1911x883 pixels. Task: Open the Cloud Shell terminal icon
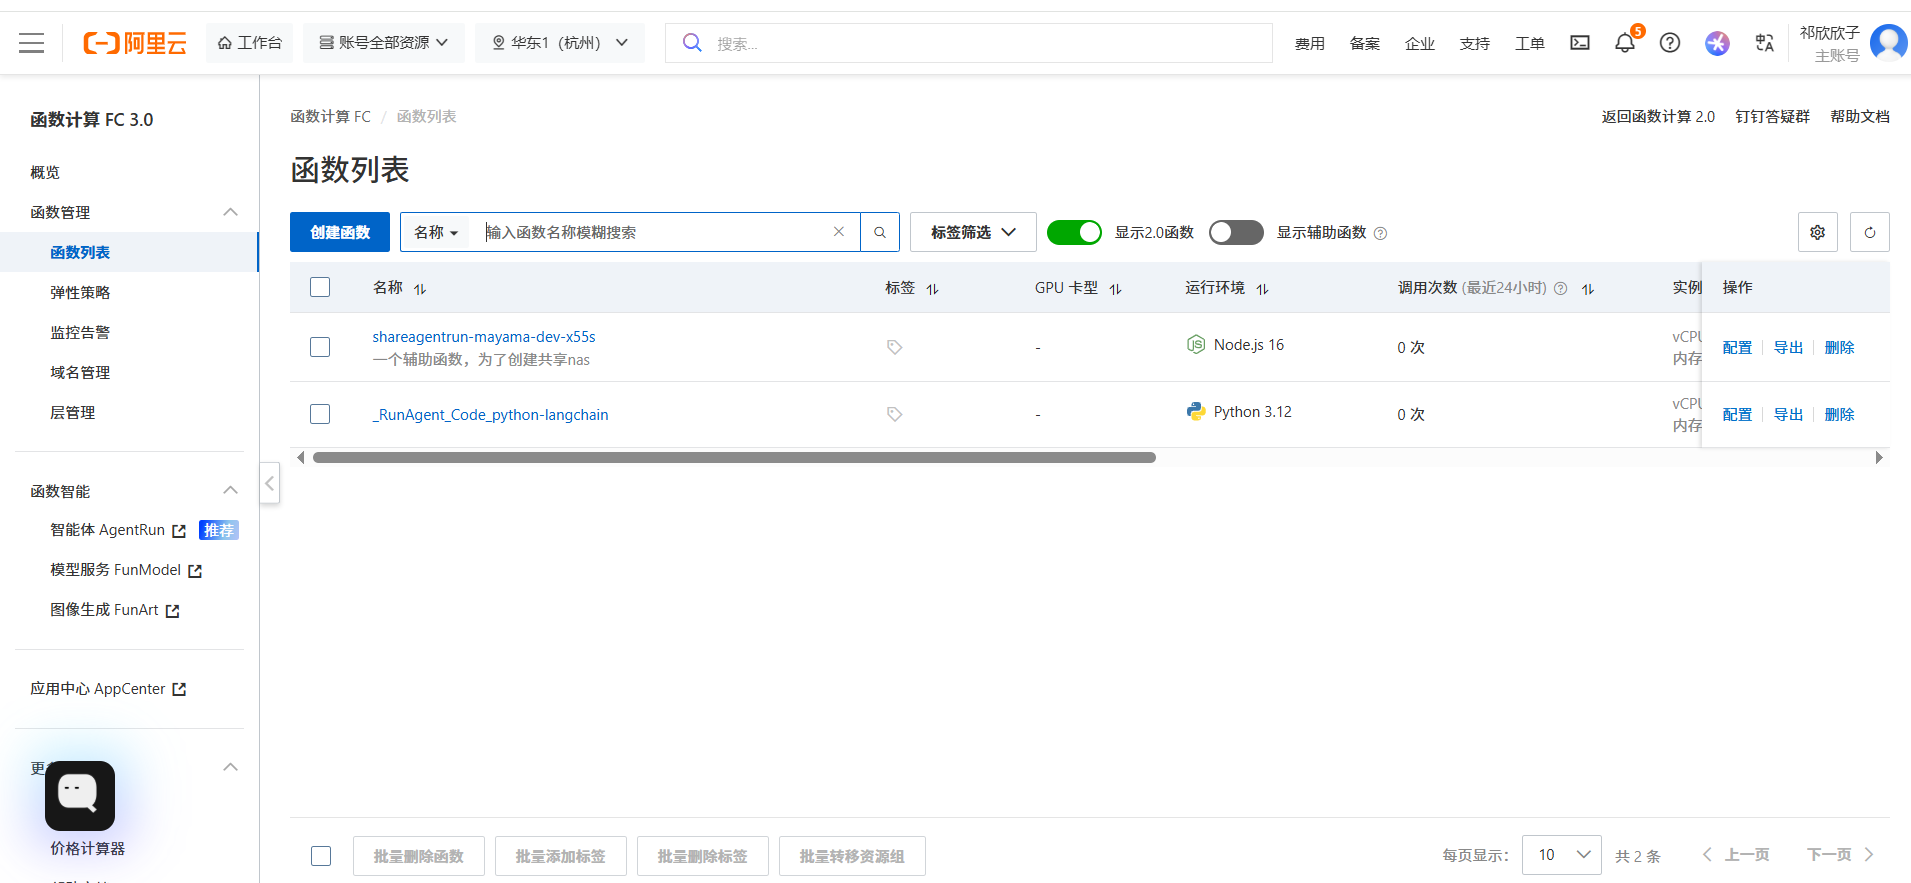click(1580, 43)
